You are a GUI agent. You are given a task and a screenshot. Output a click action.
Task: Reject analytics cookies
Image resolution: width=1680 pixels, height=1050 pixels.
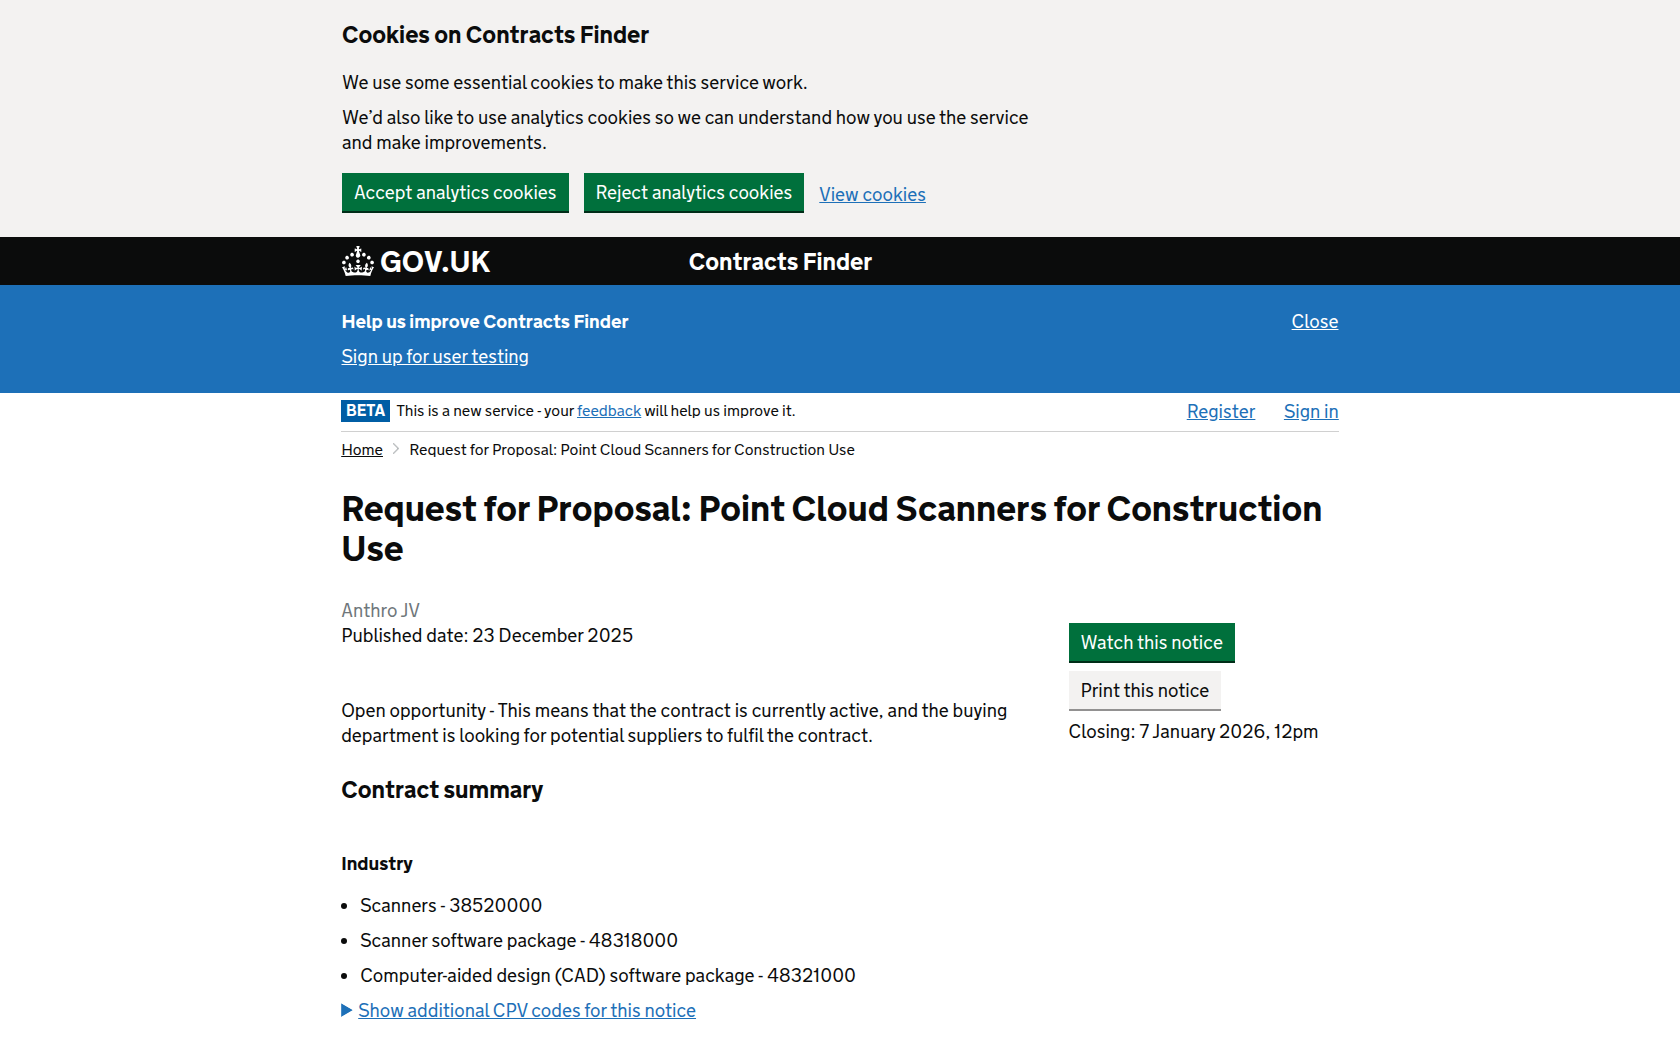click(x=693, y=193)
